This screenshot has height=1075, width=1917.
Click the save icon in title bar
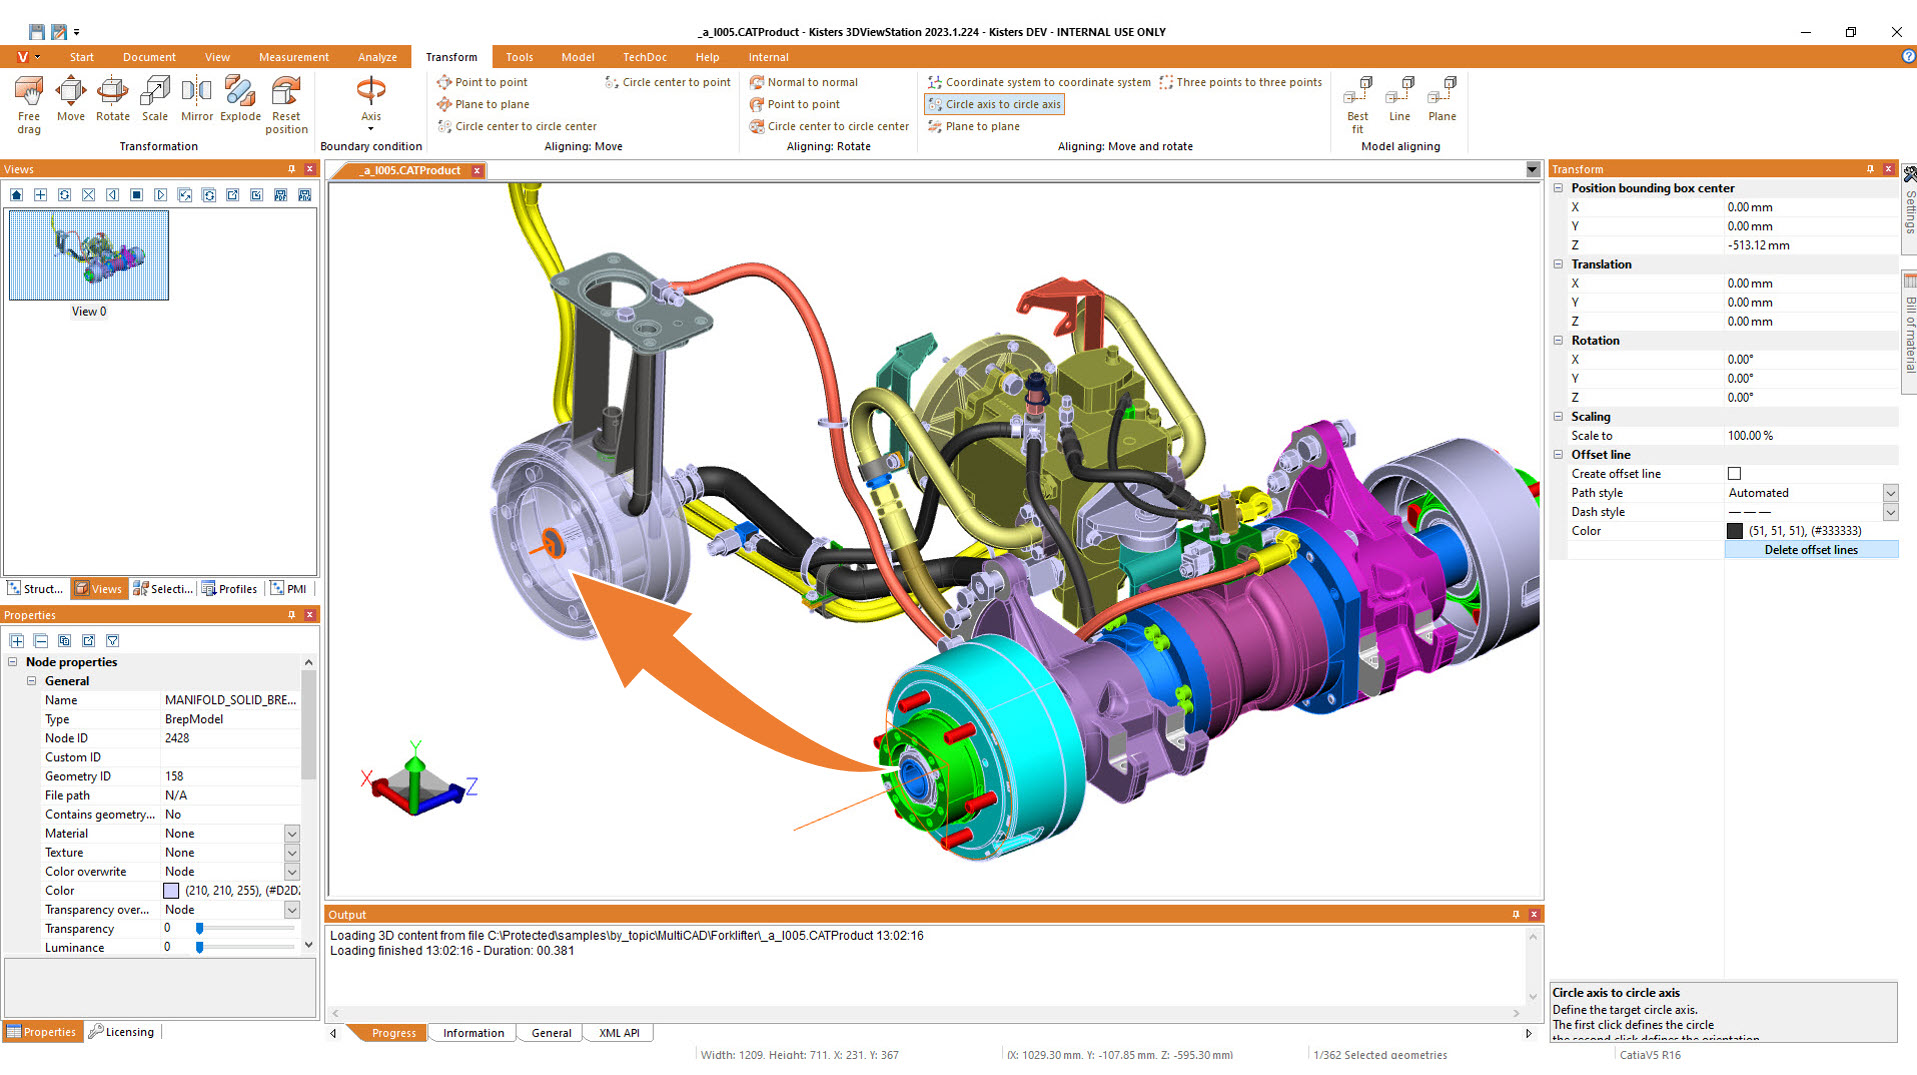pos(36,32)
